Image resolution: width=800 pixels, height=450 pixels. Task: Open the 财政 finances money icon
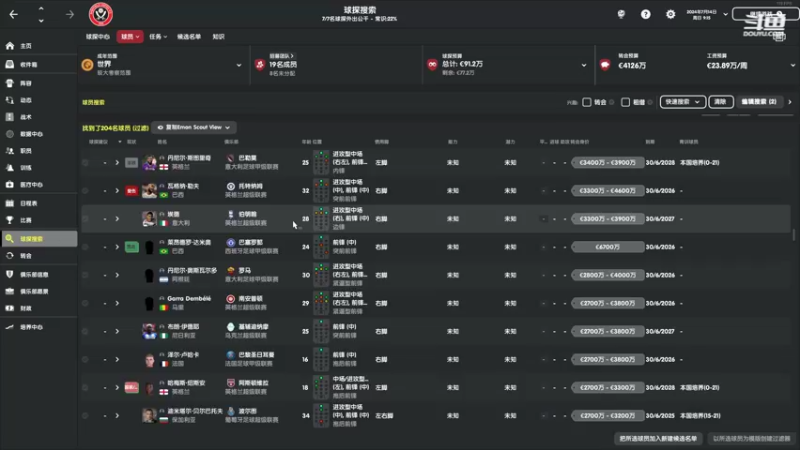[10, 308]
